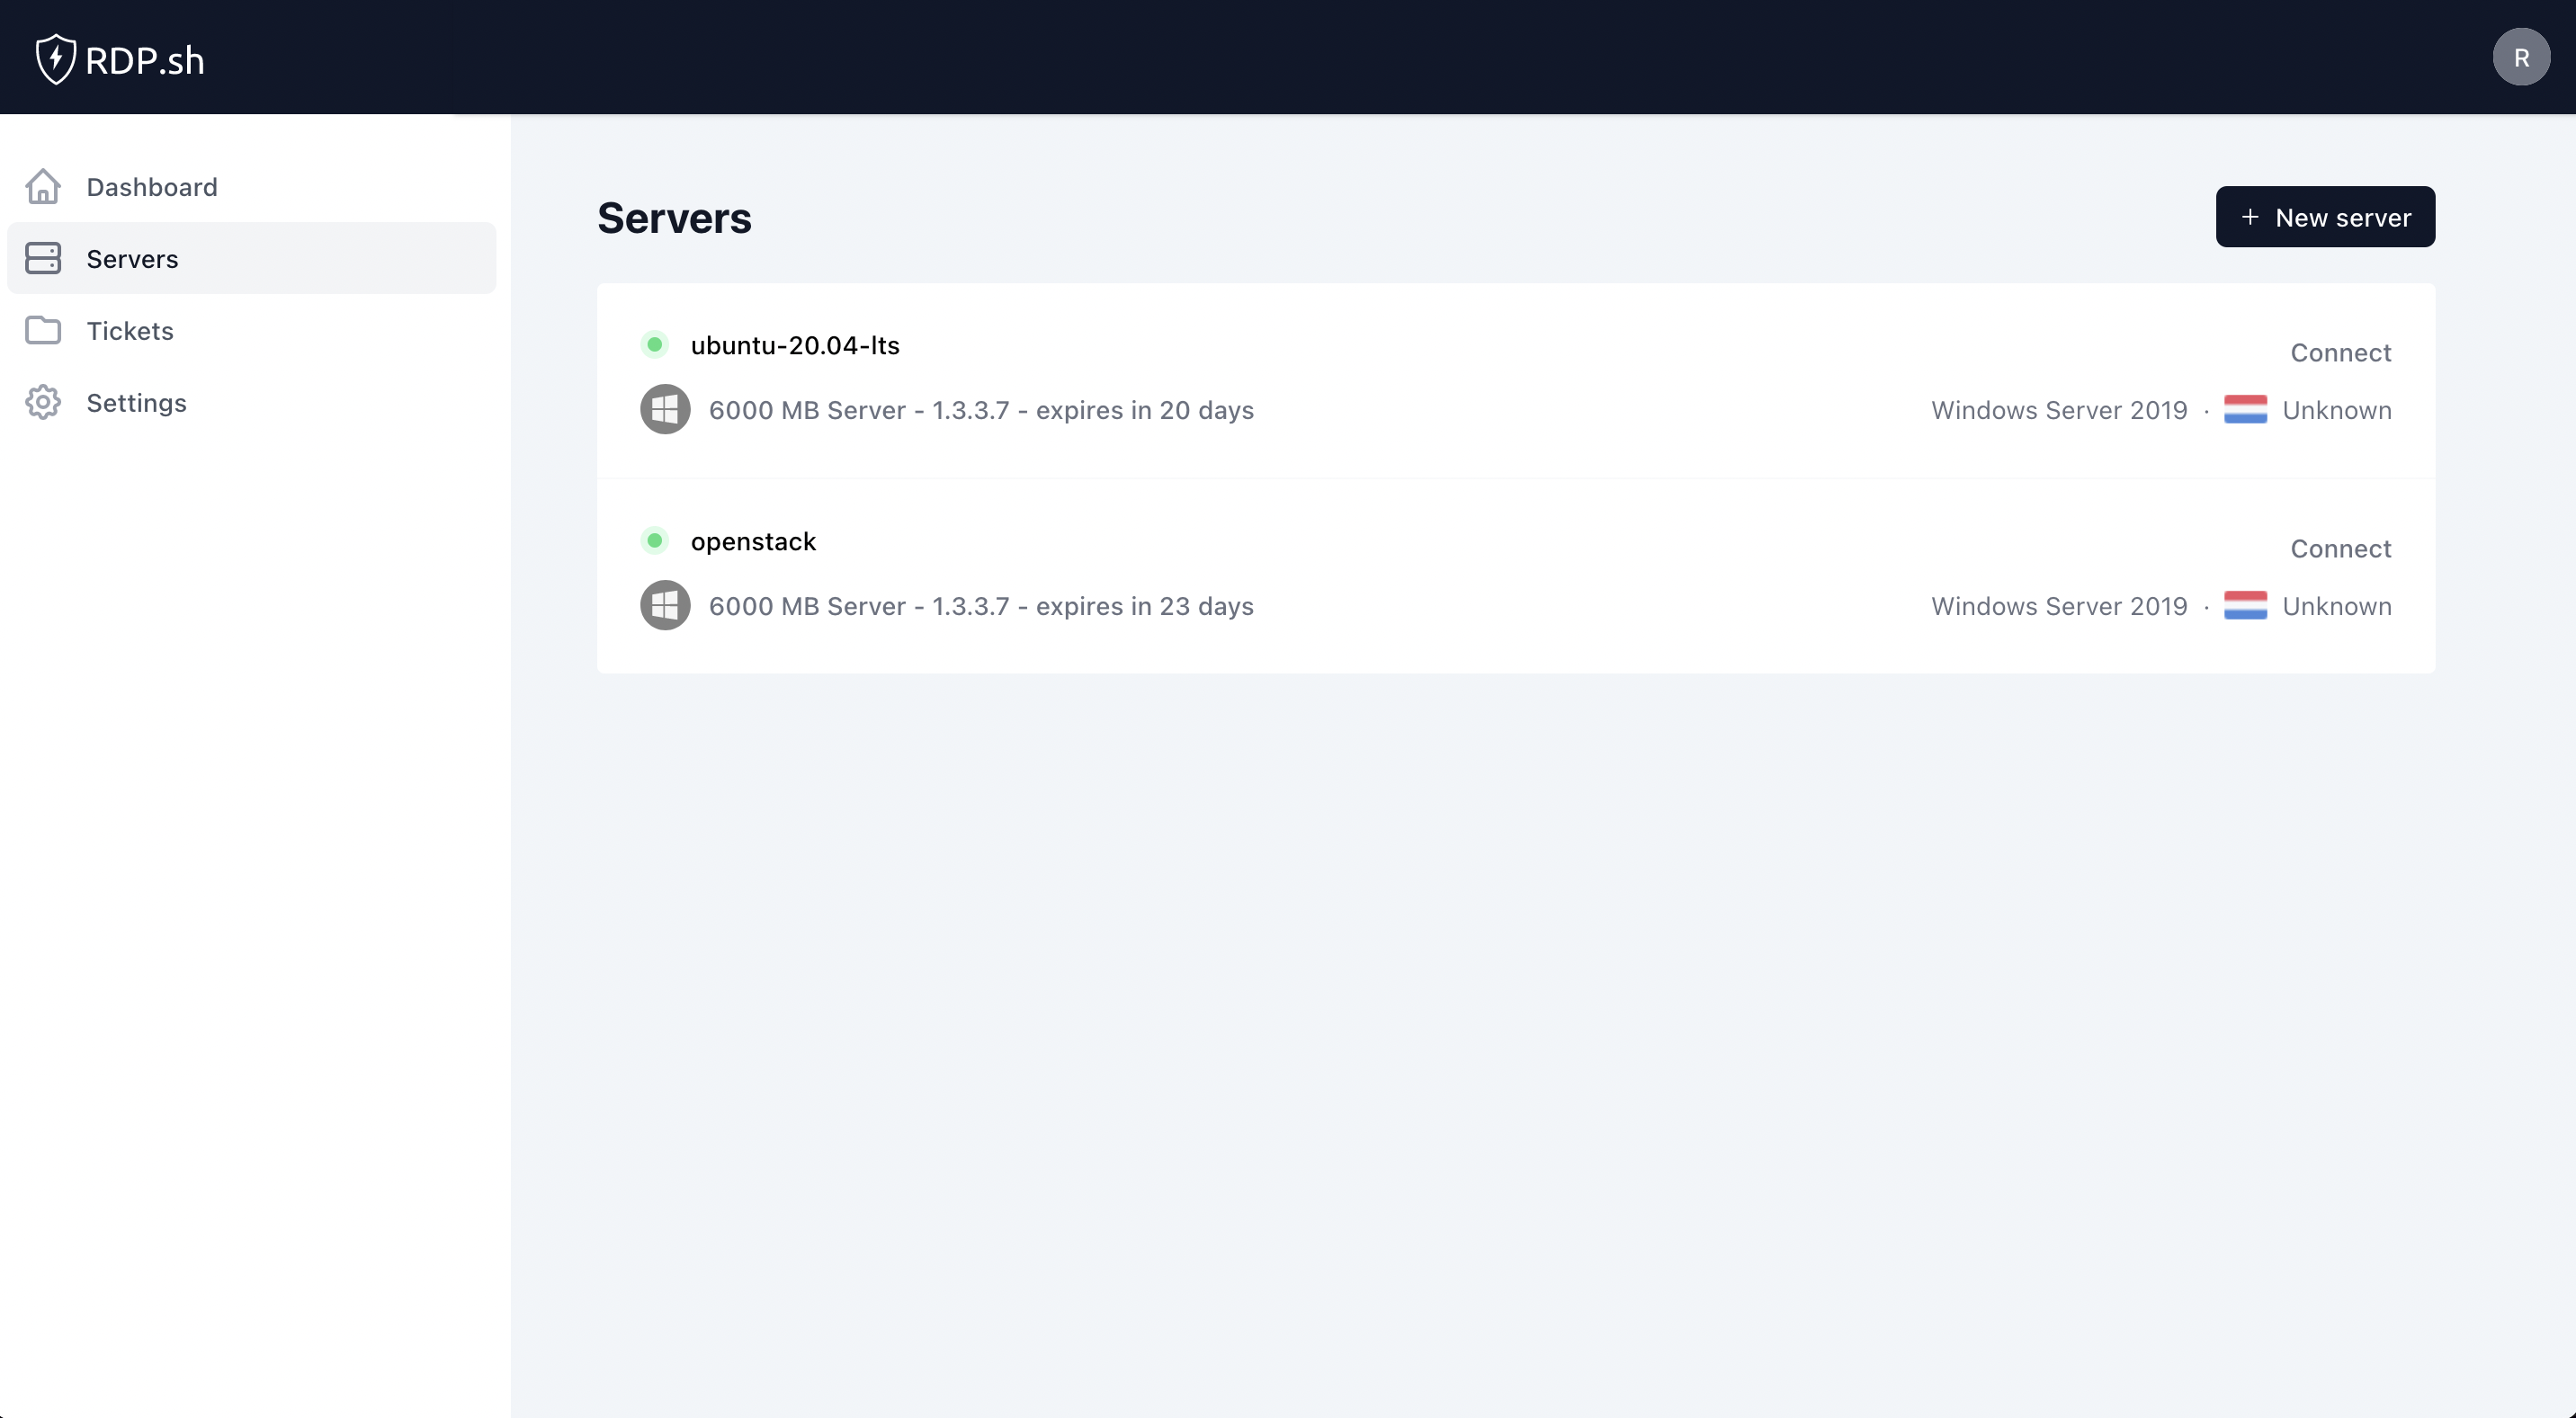Click green status dot for openstack
Image resolution: width=2576 pixels, height=1418 pixels.
click(654, 541)
